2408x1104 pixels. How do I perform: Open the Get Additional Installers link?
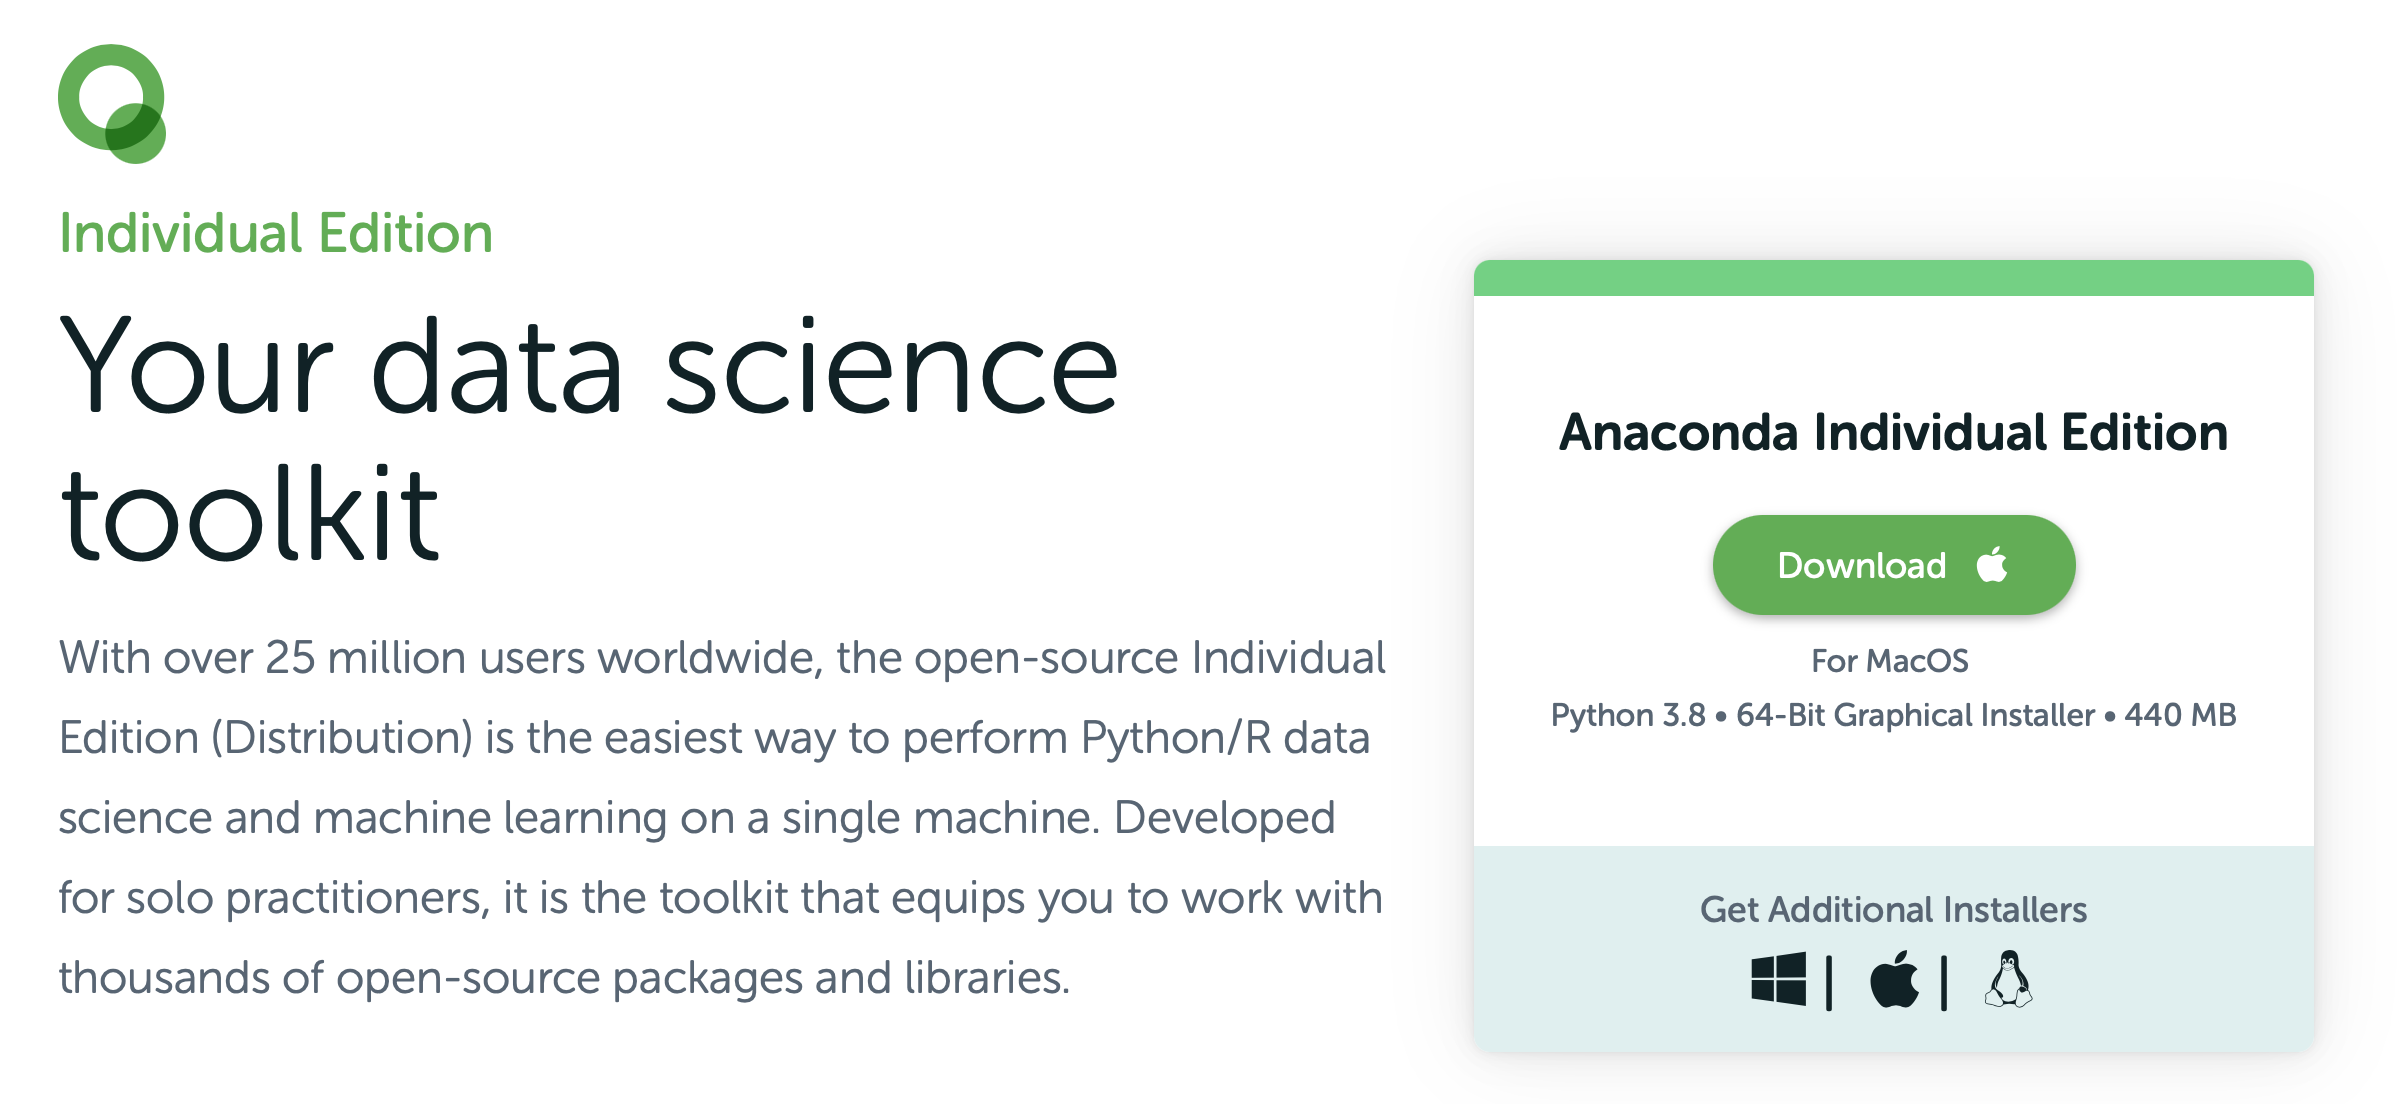(x=1893, y=909)
